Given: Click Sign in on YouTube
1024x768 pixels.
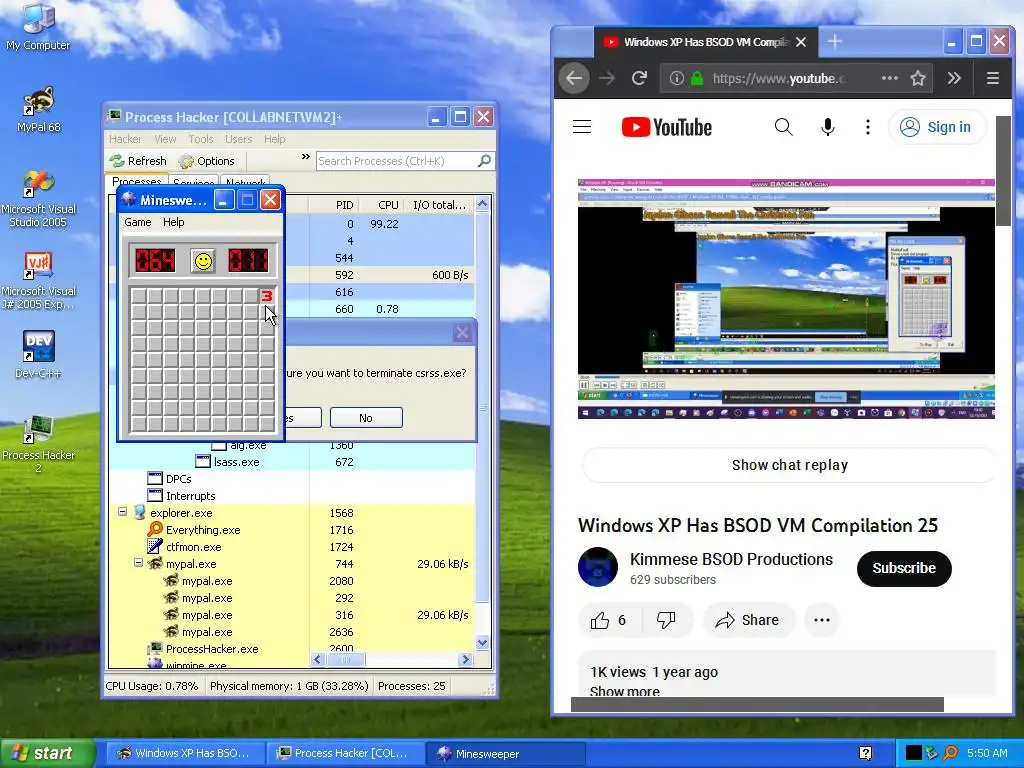Looking at the screenshot, I should point(936,127).
